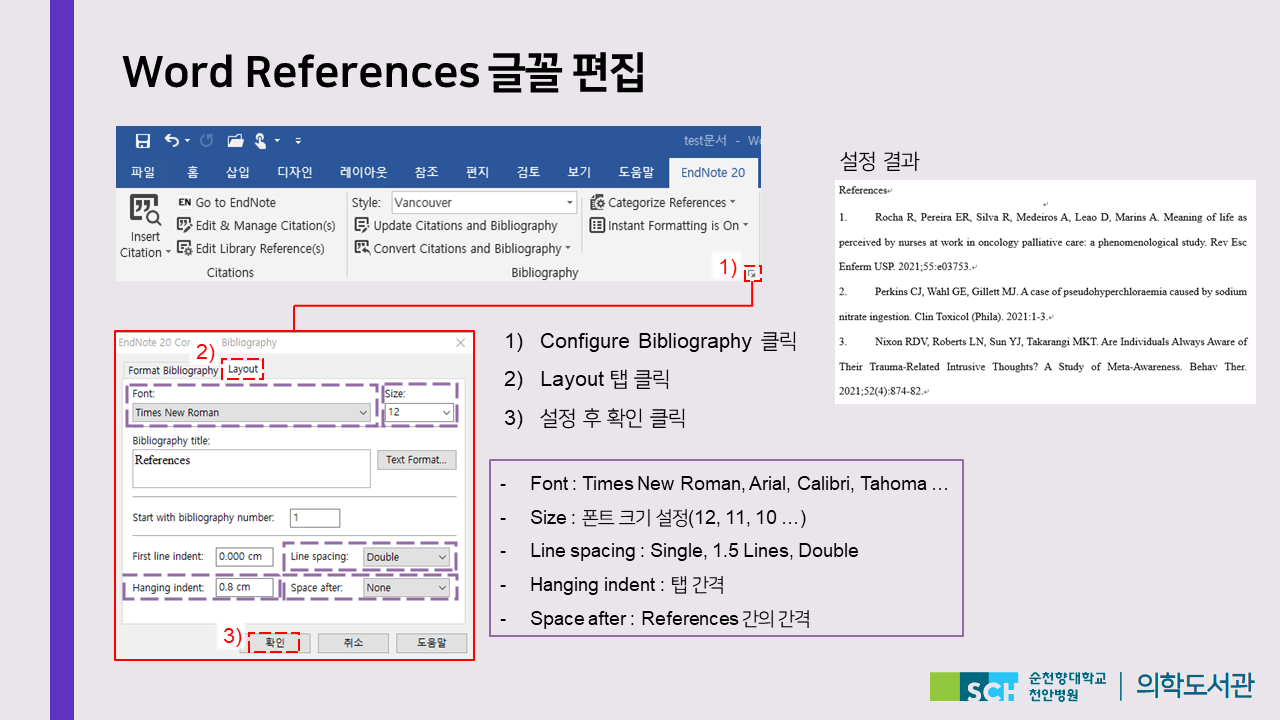Switch to the 레이아웃 ribbon tab

pyautogui.click(x=363, y=172)
